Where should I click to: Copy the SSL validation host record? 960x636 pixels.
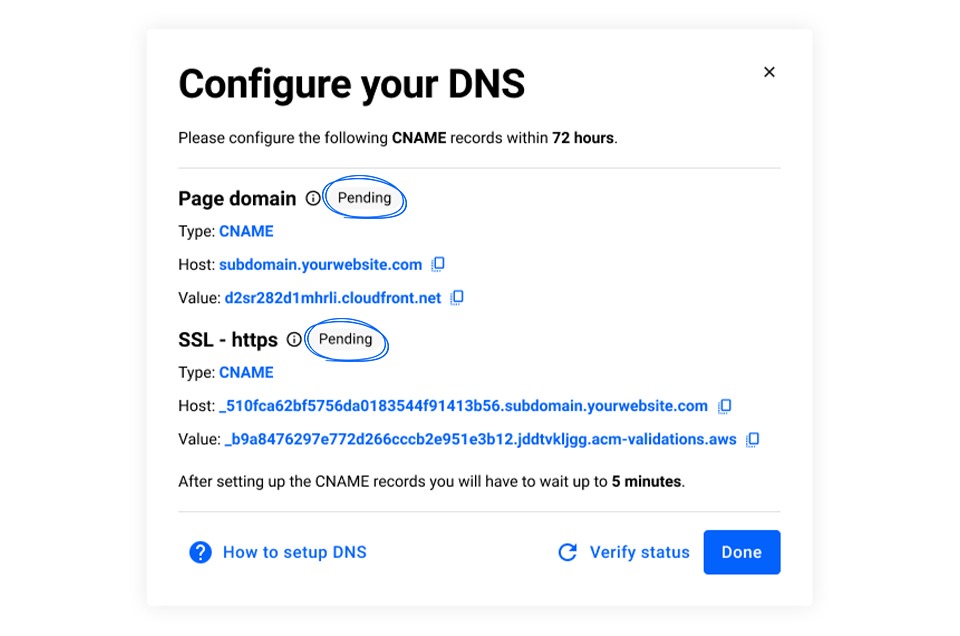point(723,406)
